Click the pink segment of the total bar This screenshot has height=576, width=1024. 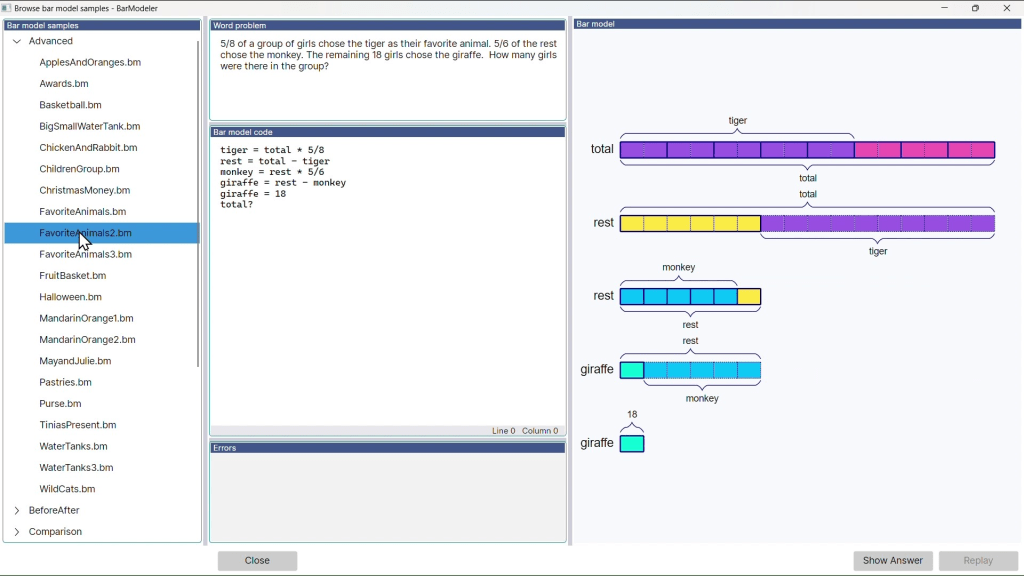click(924, 150)
